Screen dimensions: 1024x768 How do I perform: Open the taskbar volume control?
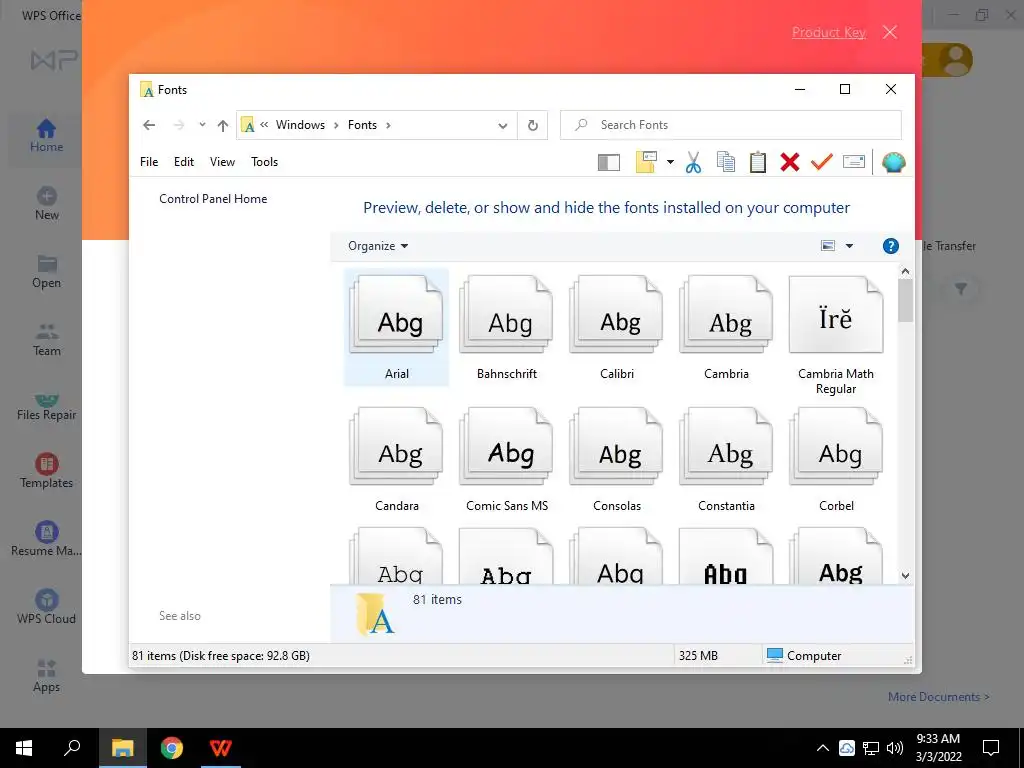(895, 748)
